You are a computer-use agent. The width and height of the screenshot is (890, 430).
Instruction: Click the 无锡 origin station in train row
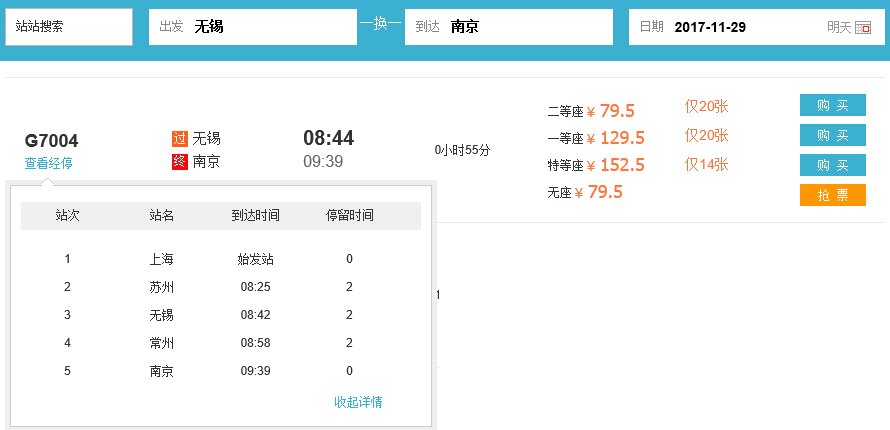point(207,138)
